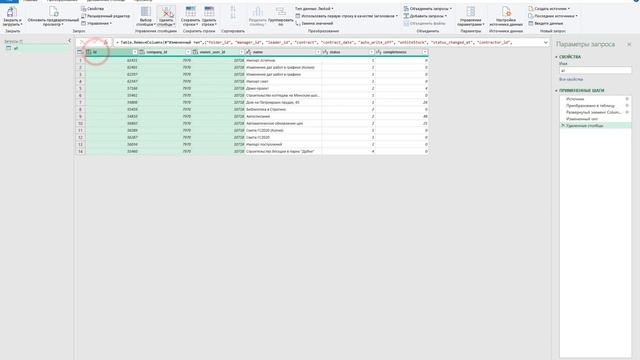Screen dimensions: 640x360
Task: Select the Converted to Table (Преобразовано в таблицу) step
Action: (590, 105)
